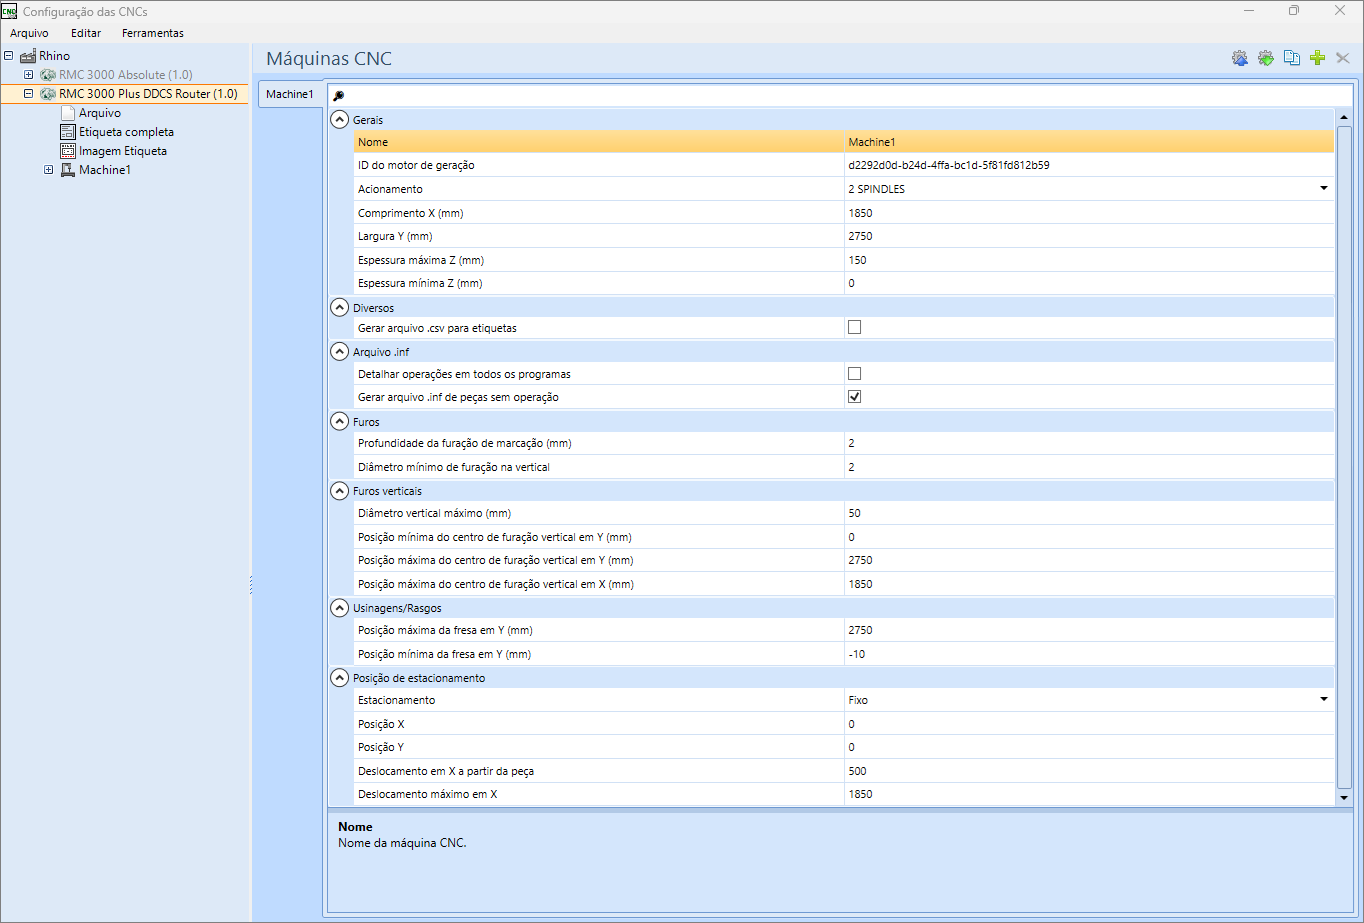Image resolution: width=1364 pixels, height=923 pixels.
Task: Click the Posição X row label
Action: point(381,723)
